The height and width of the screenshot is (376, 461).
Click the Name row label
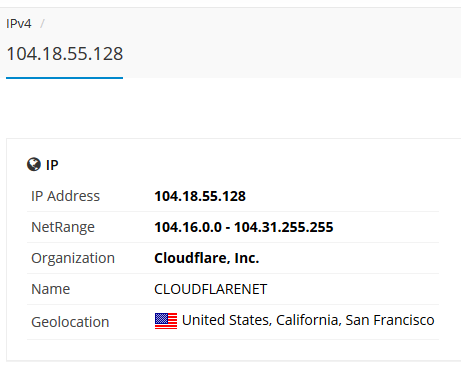[51, 289]
